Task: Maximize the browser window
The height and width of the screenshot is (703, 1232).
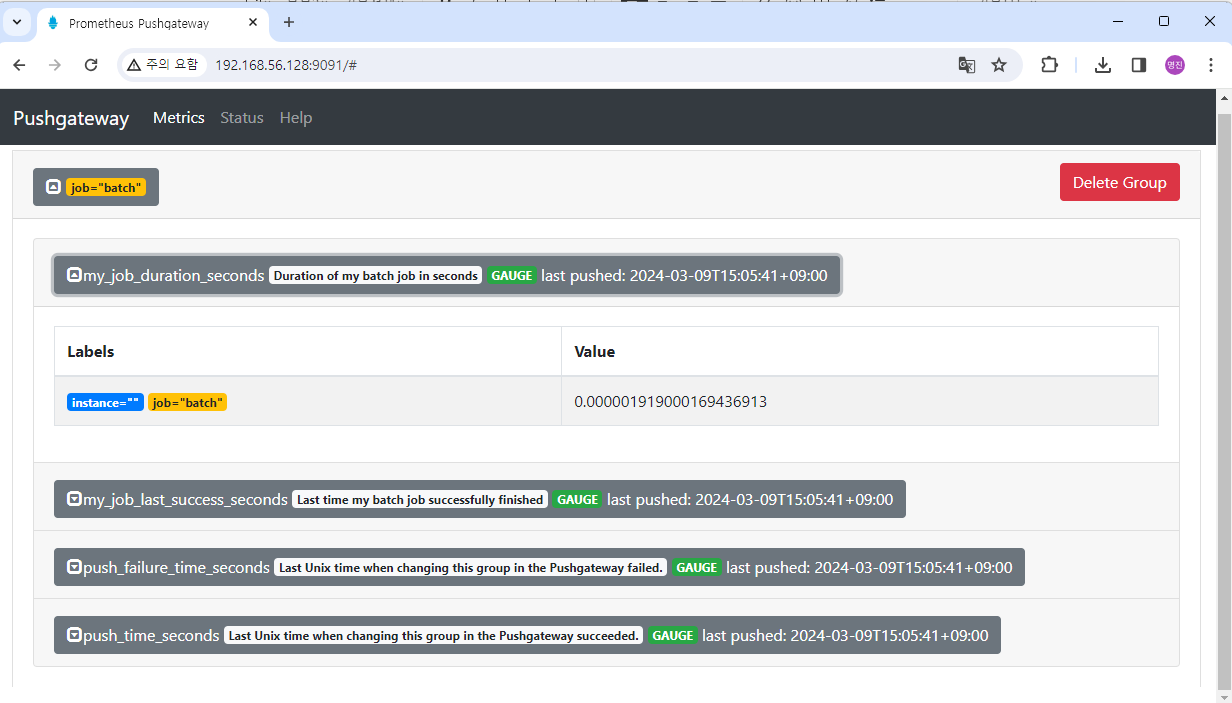Action: point(1163,21)
